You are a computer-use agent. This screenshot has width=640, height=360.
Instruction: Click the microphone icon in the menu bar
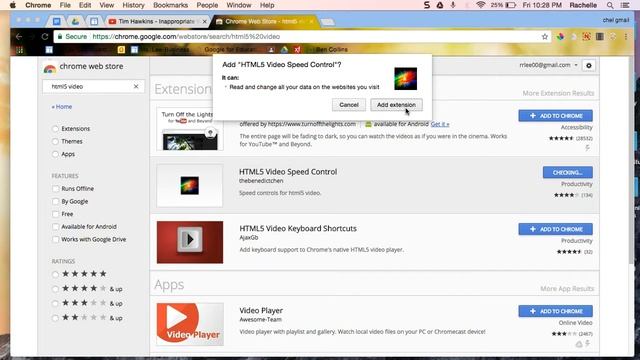[453, 5]
